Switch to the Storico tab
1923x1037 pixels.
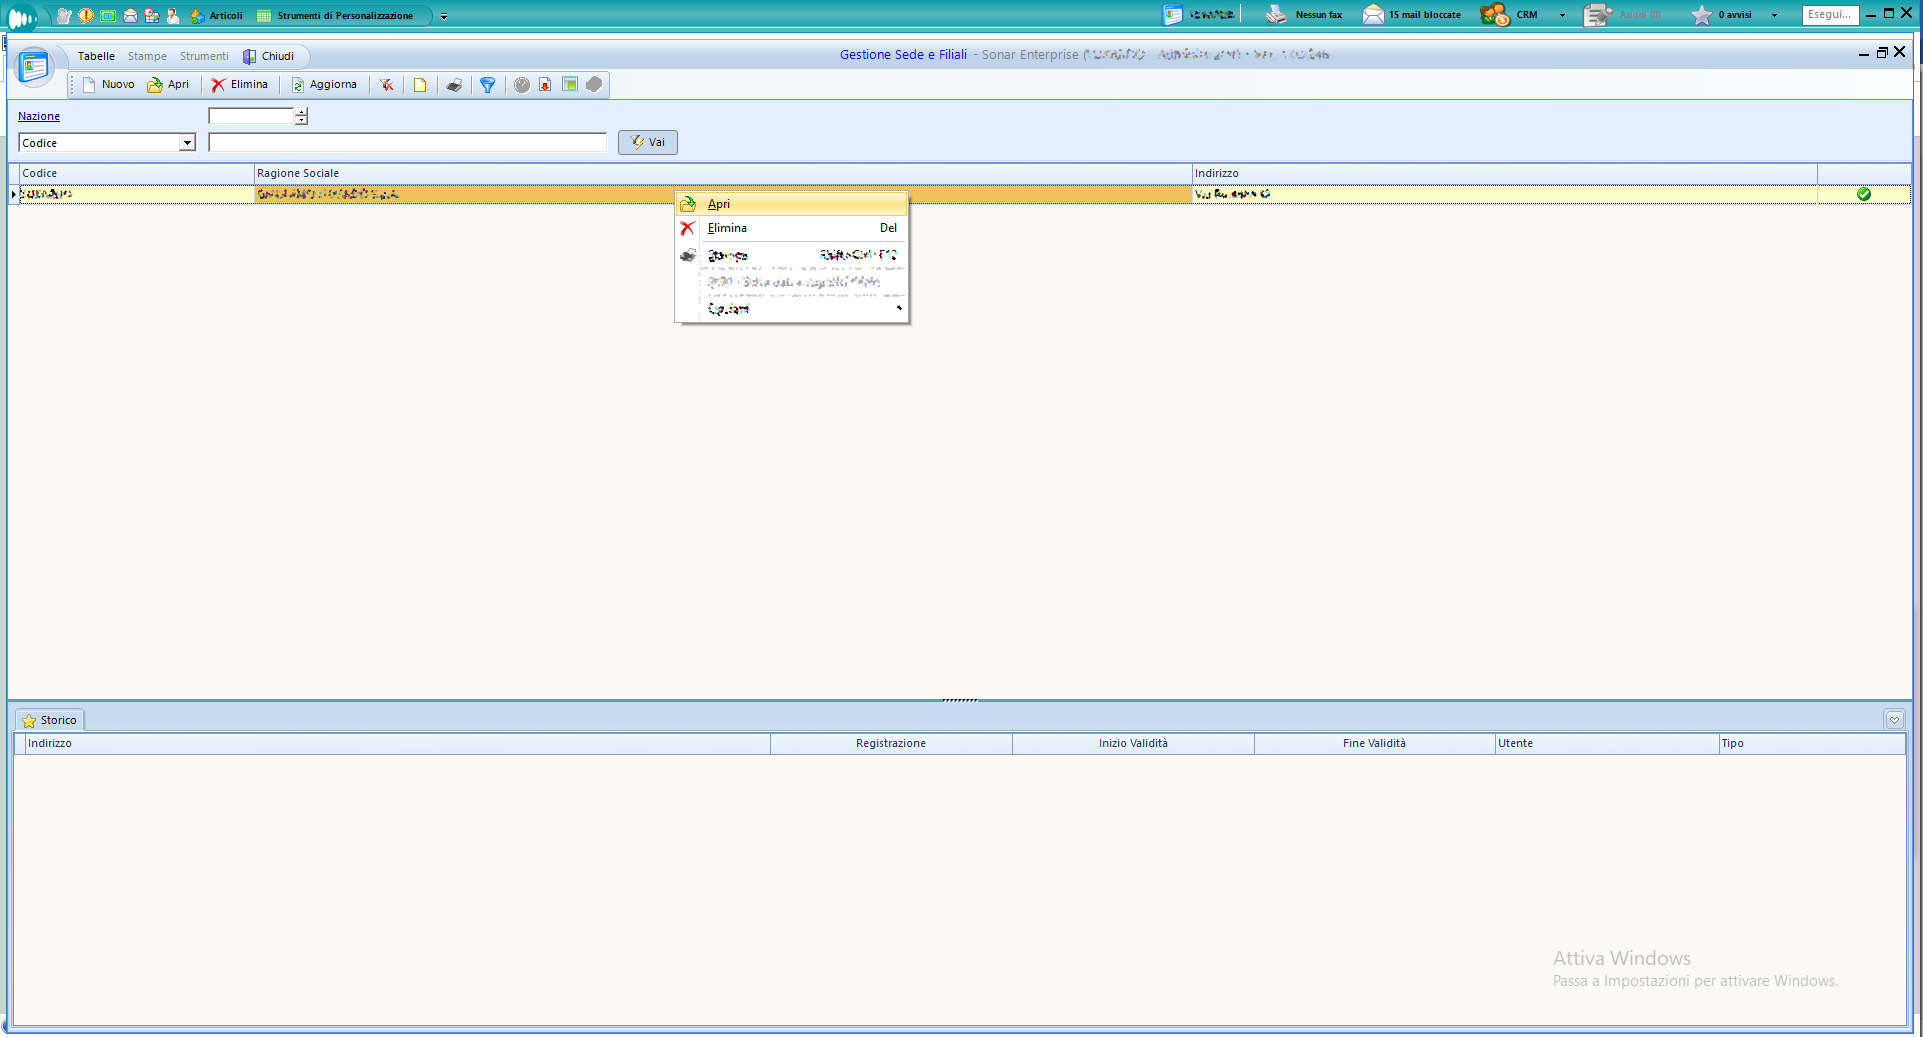[x=50, y=720]
